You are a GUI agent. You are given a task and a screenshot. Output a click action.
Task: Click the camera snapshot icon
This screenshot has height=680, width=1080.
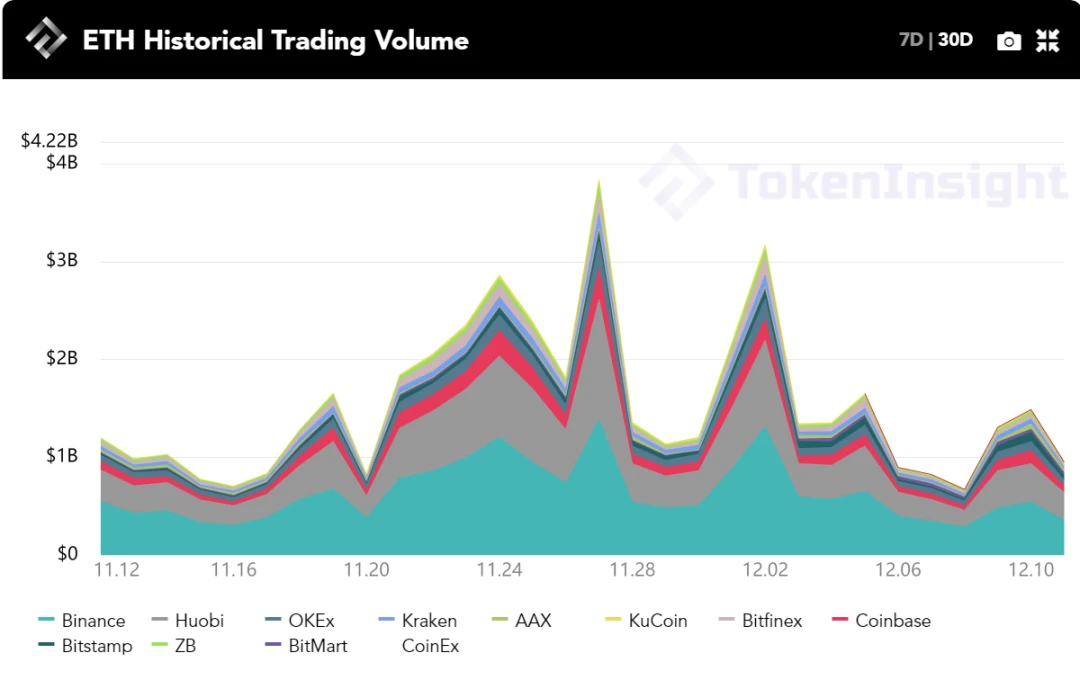(x=1008, y=41)
